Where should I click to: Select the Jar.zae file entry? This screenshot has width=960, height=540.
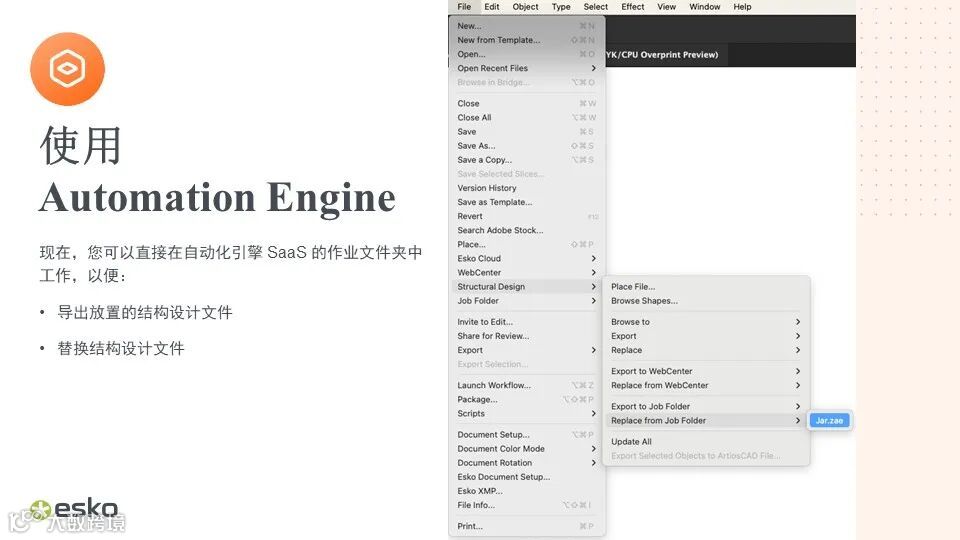829,421
